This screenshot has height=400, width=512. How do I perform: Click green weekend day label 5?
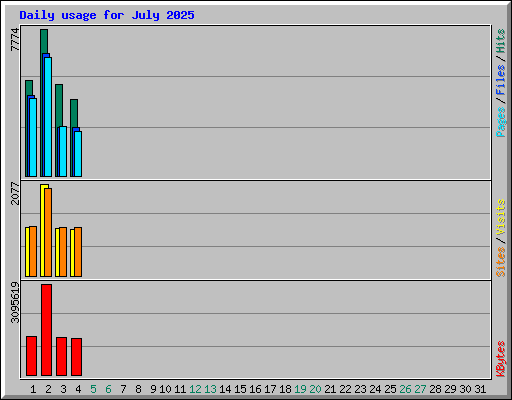click(93, 389)
